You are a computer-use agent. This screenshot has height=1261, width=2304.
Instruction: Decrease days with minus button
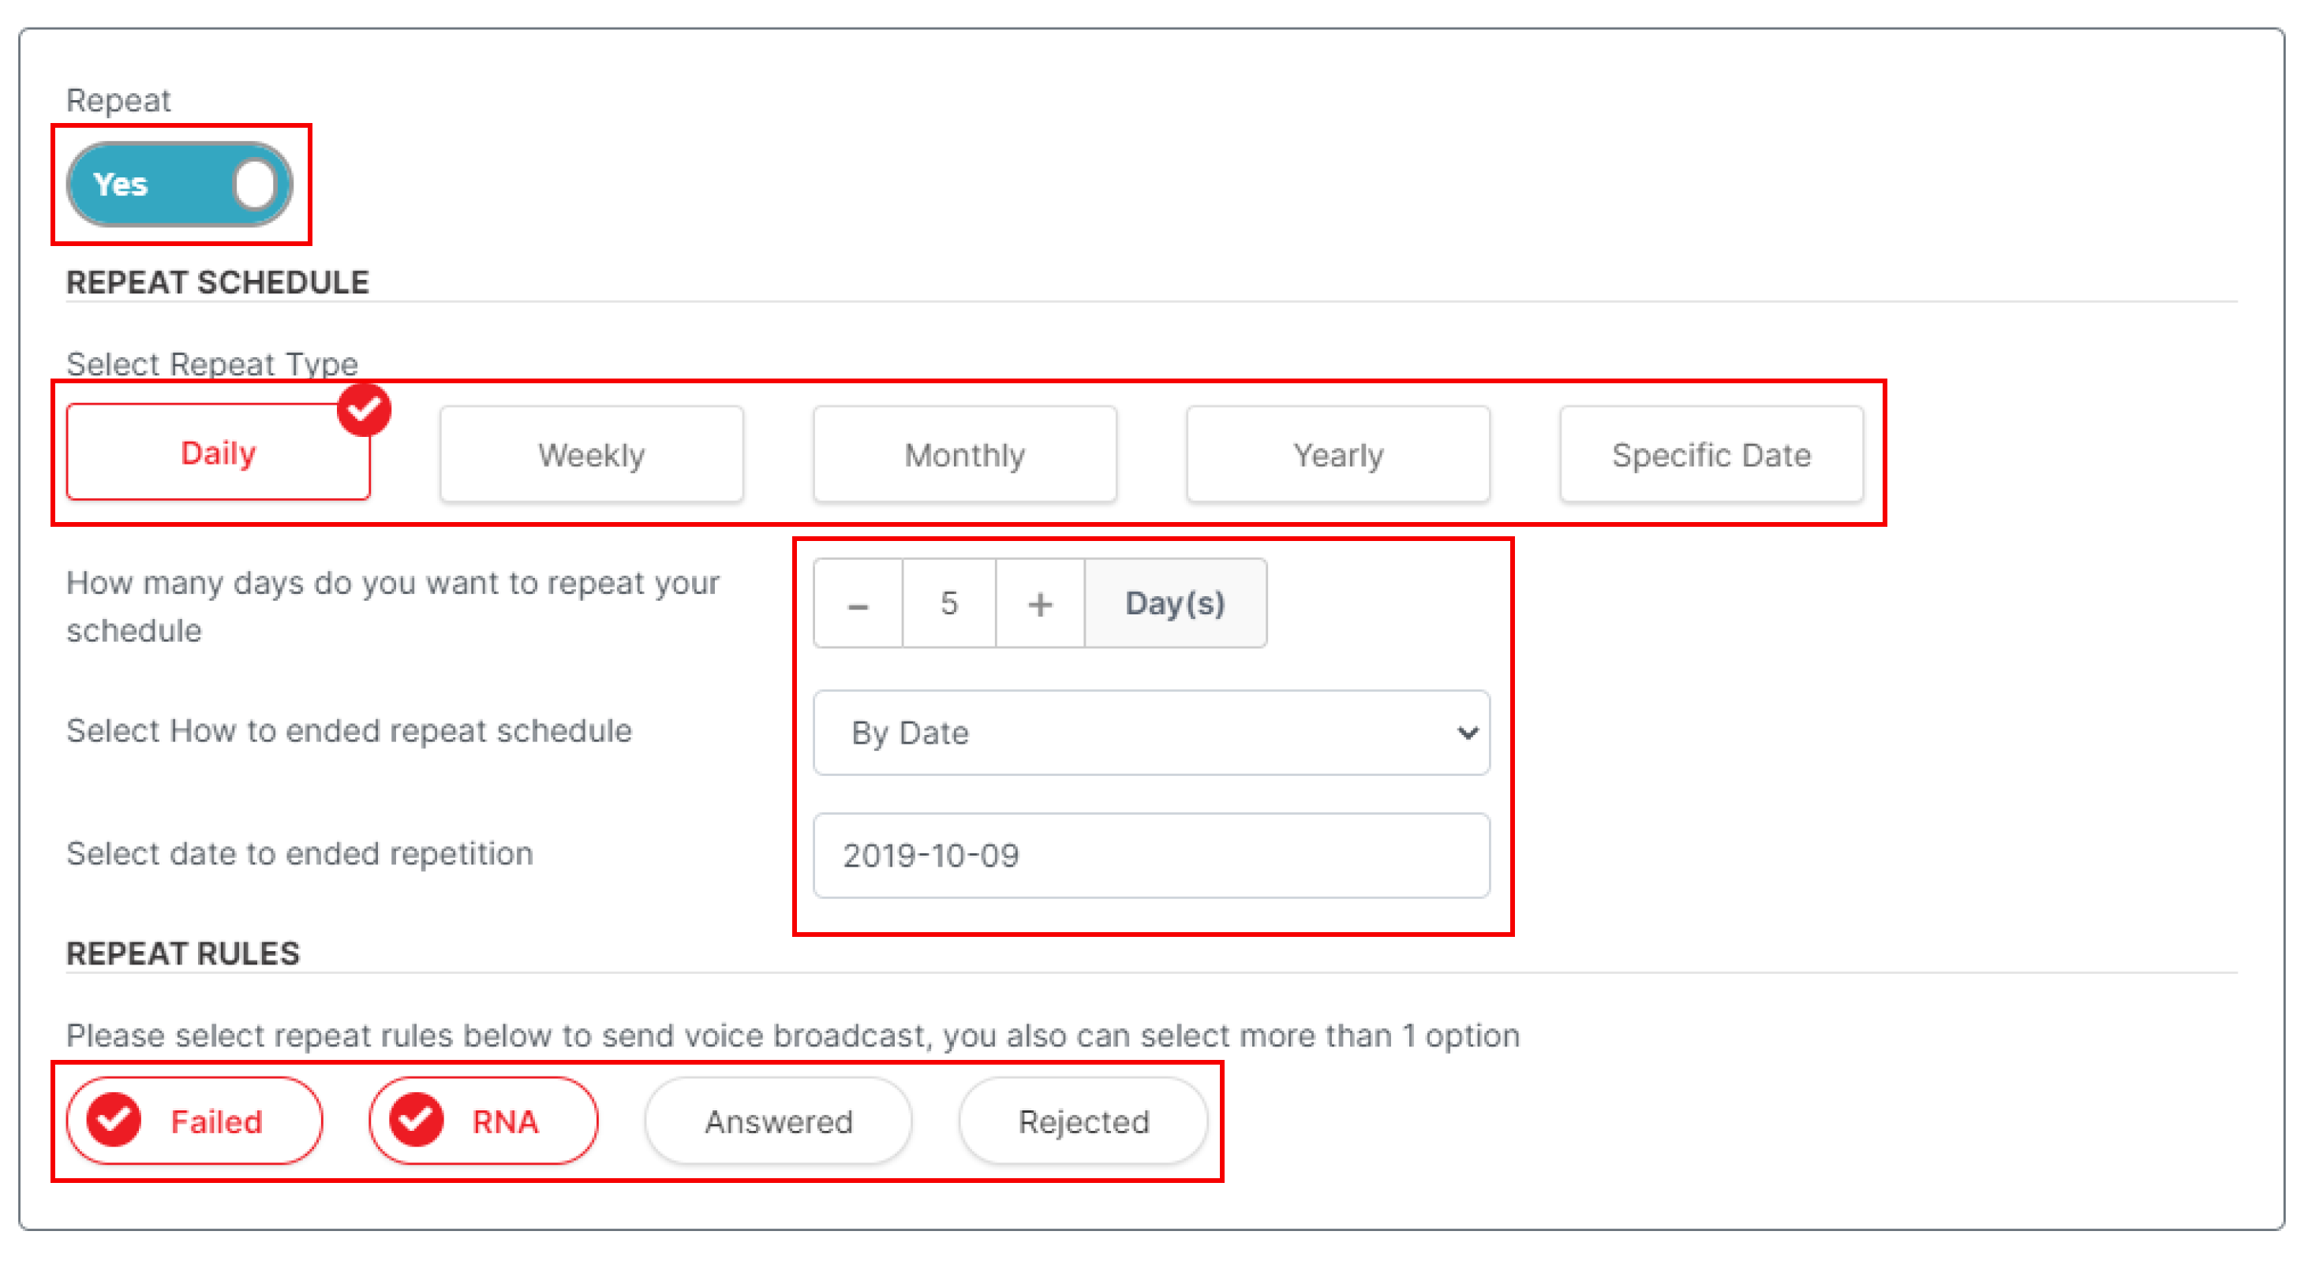(858, 604)
